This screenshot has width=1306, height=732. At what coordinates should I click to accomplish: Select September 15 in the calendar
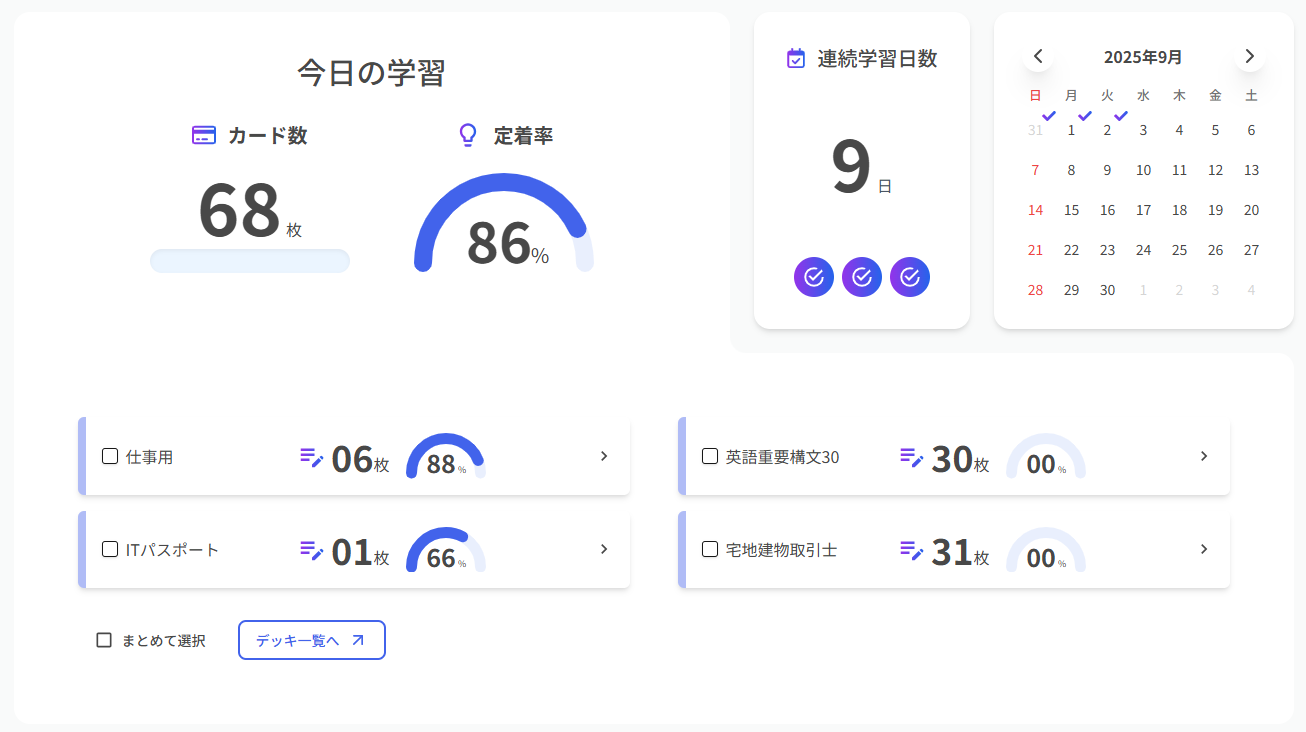[1071, 210]
